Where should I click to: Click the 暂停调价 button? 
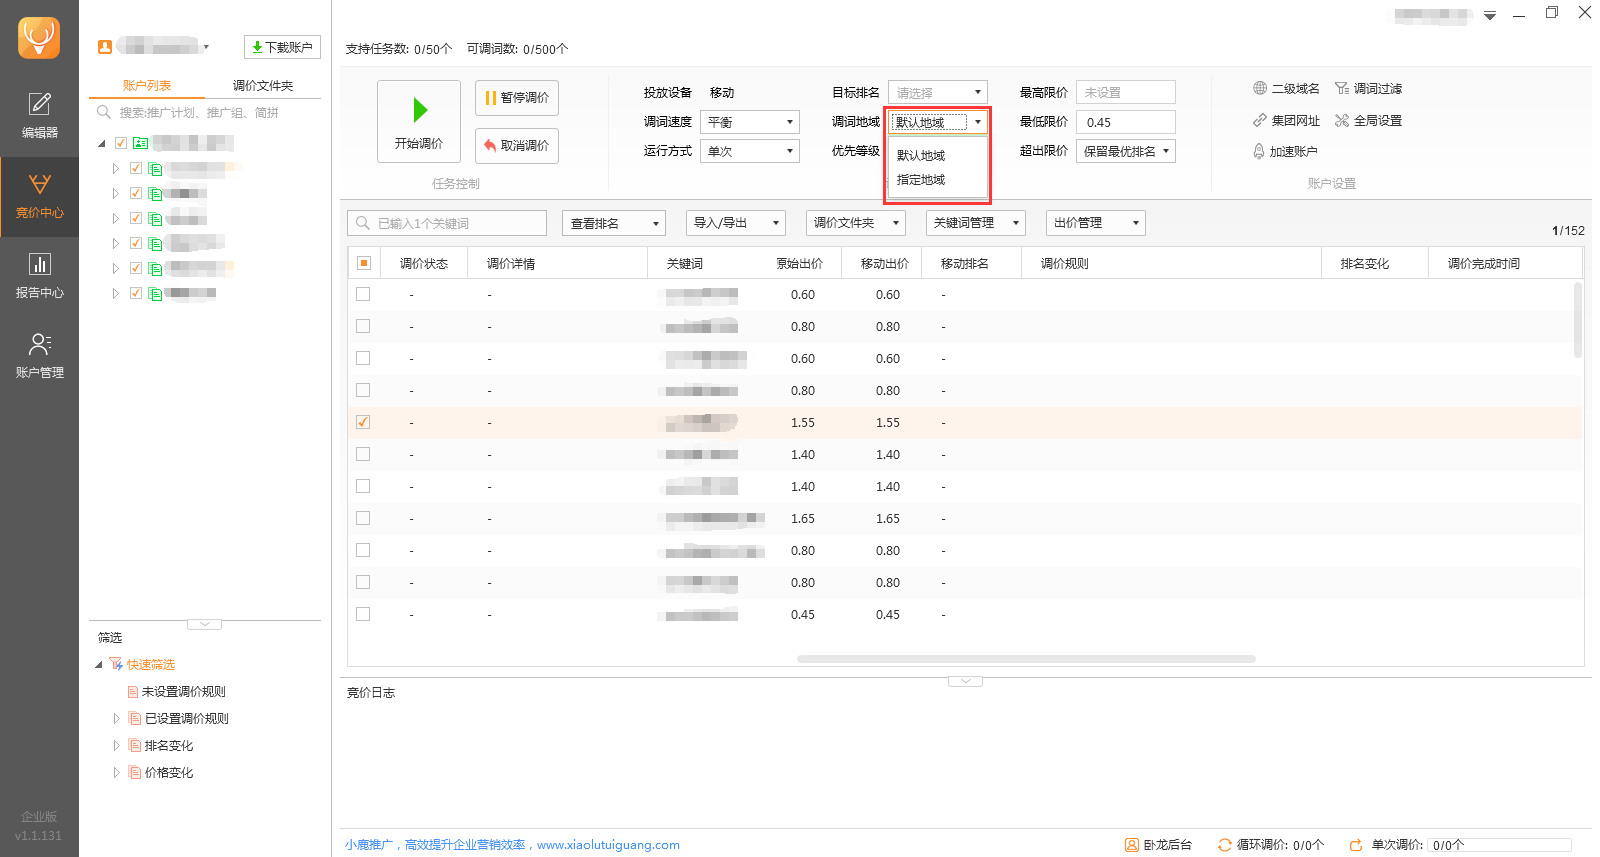point(517,98)
